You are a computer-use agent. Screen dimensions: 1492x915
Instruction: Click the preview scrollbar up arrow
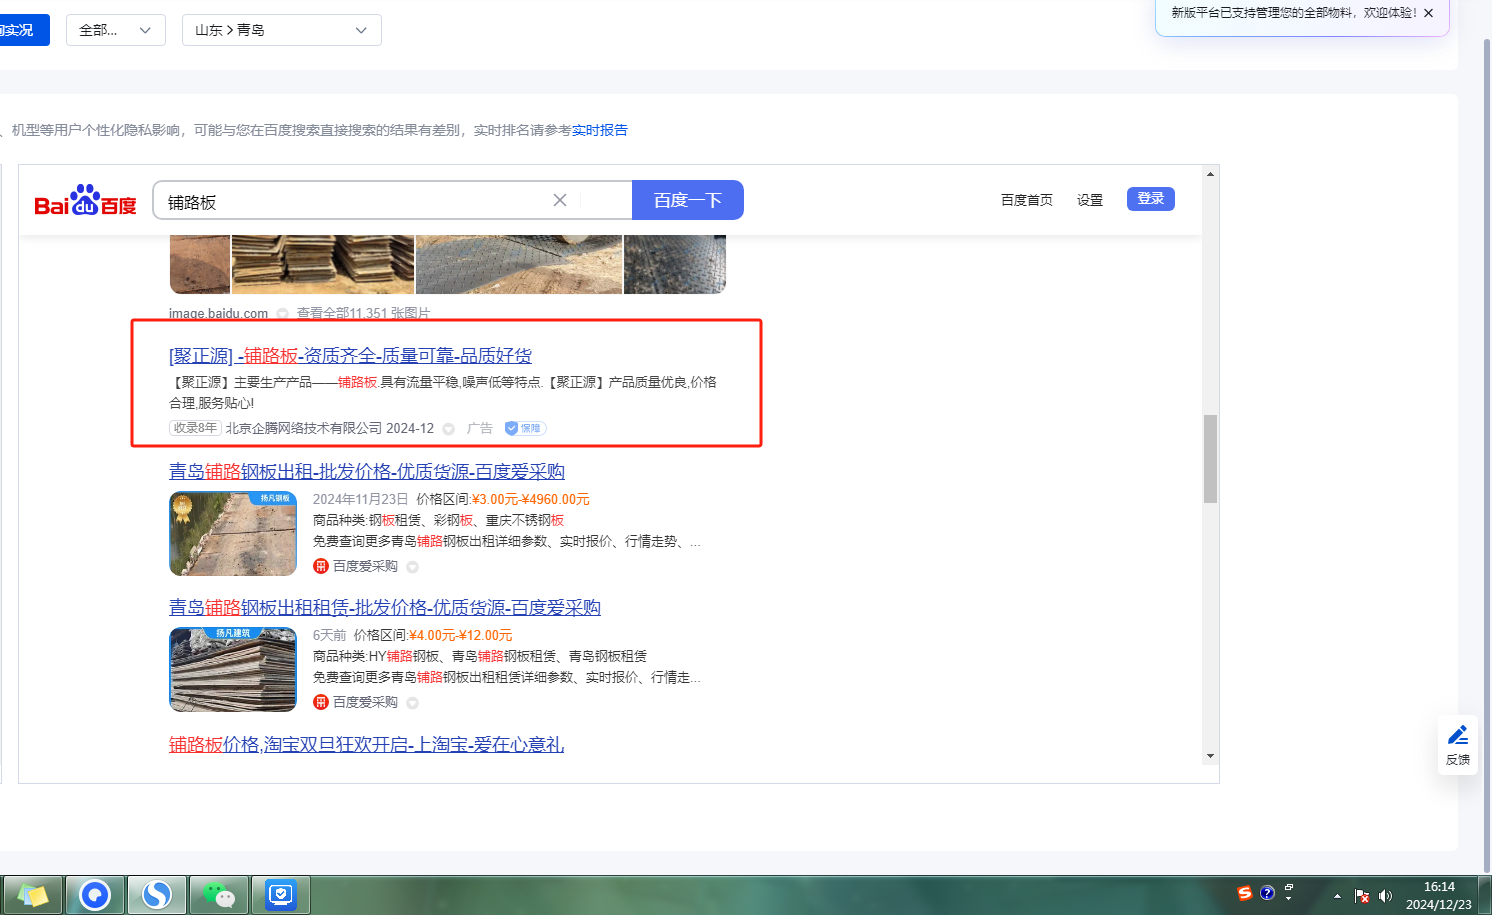(x=1210, y=174)
